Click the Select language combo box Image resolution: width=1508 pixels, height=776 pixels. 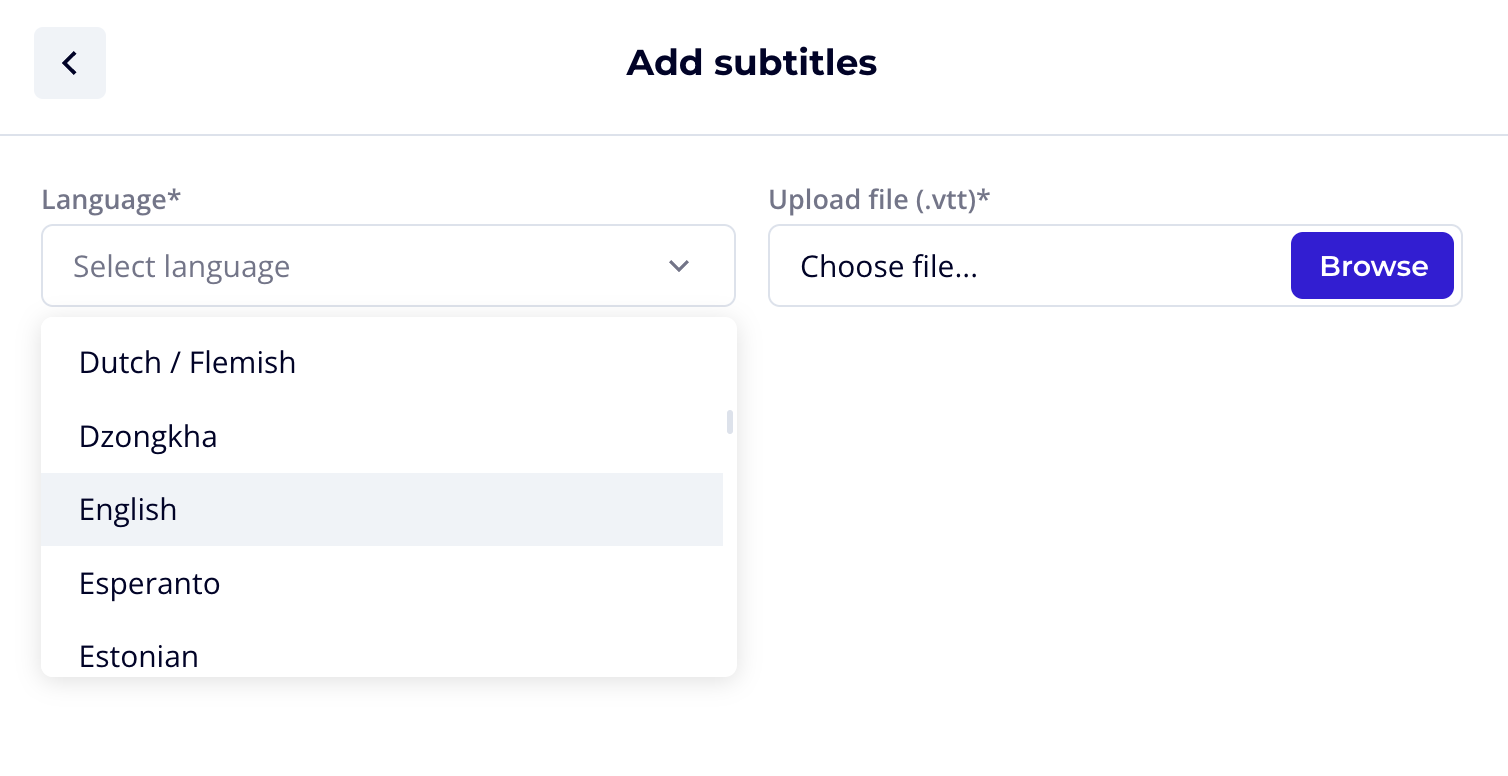(360, 266)
